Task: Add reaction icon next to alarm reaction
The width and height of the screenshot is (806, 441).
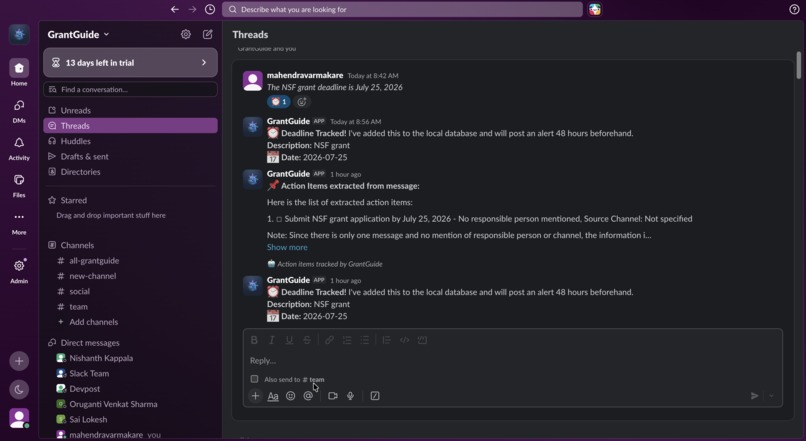Action: click(x=302, y=102)
